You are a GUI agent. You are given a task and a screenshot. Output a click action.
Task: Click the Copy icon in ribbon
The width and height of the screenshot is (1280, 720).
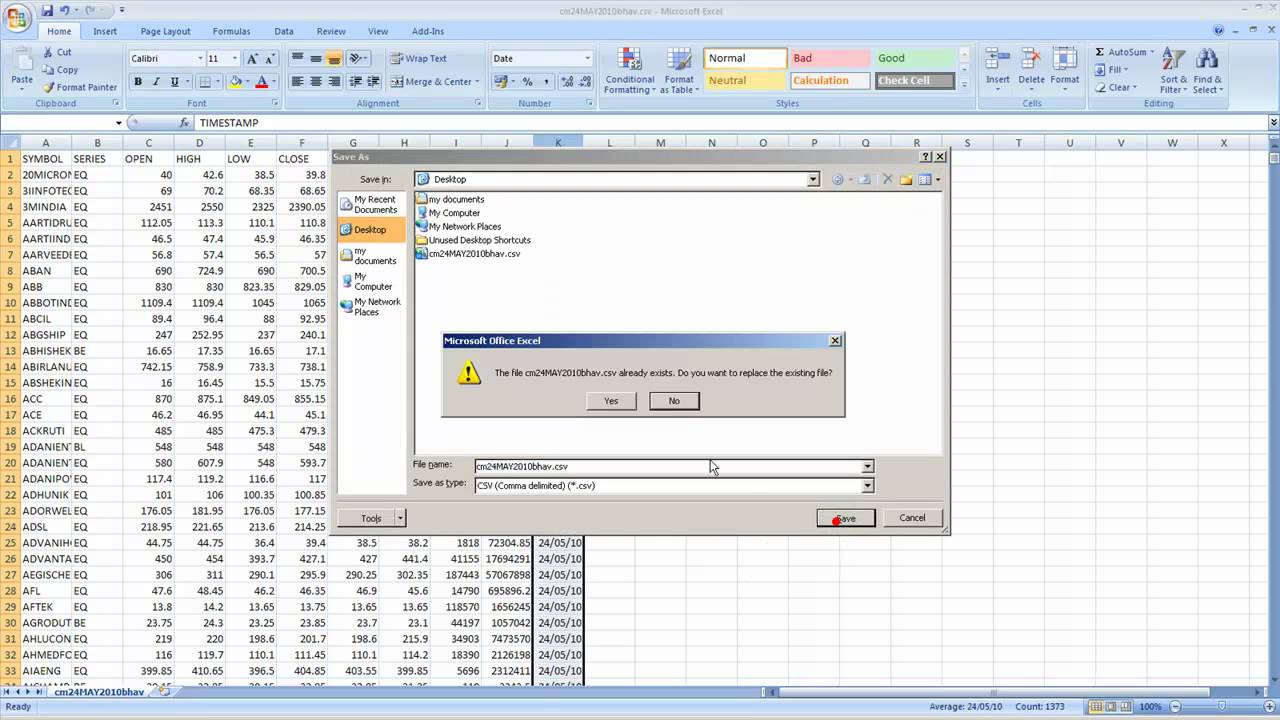(x=48, y=70)
